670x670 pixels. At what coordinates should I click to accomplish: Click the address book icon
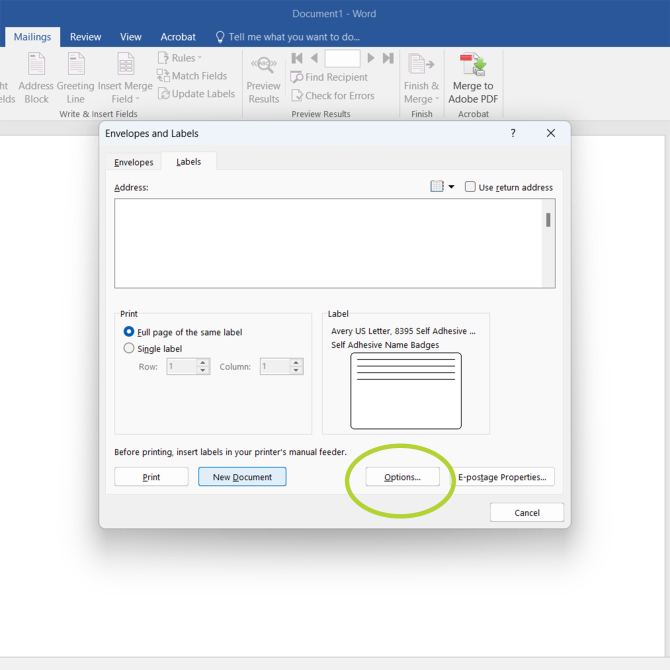click(x=437, y=186)
